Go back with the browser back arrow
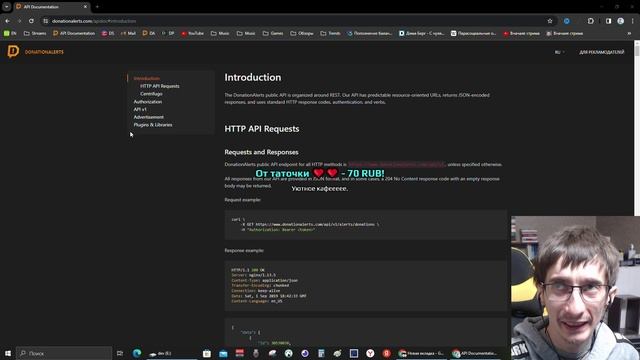 7,21
